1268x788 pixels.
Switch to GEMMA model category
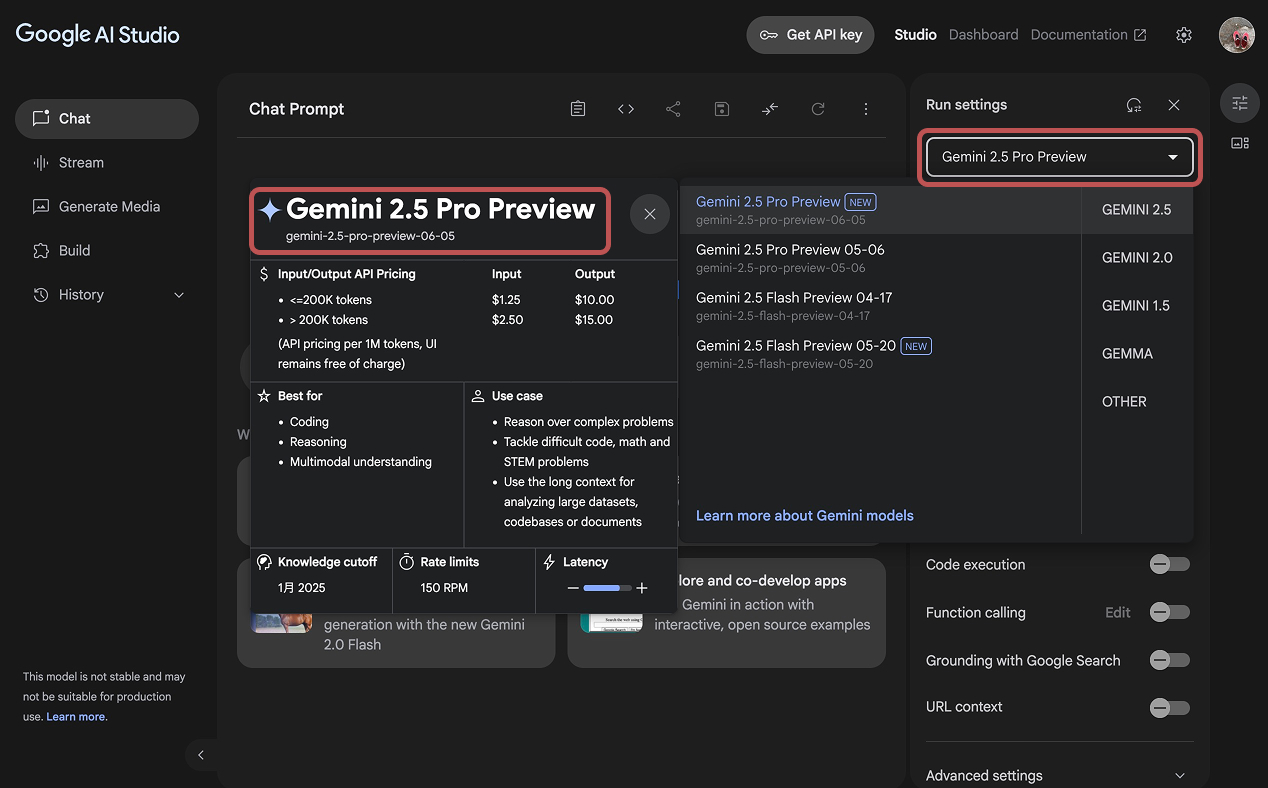[1137, 354]
